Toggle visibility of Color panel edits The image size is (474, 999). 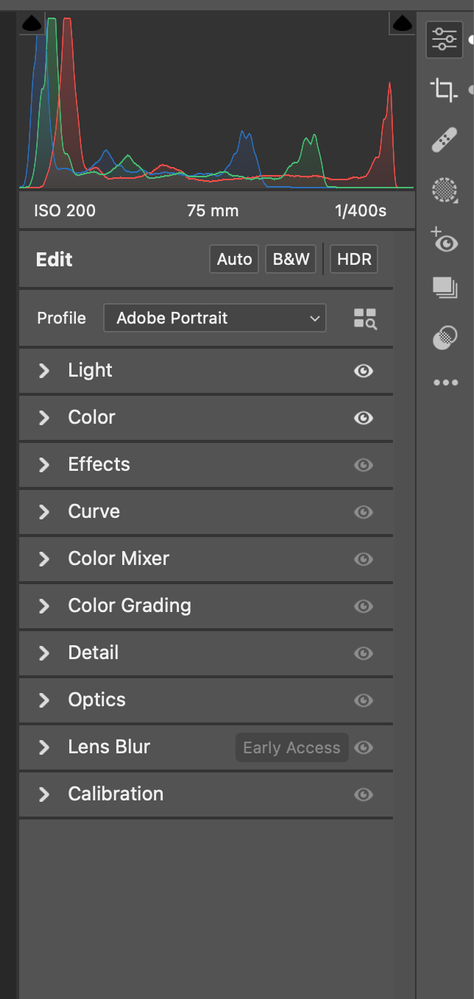[364, 418]
